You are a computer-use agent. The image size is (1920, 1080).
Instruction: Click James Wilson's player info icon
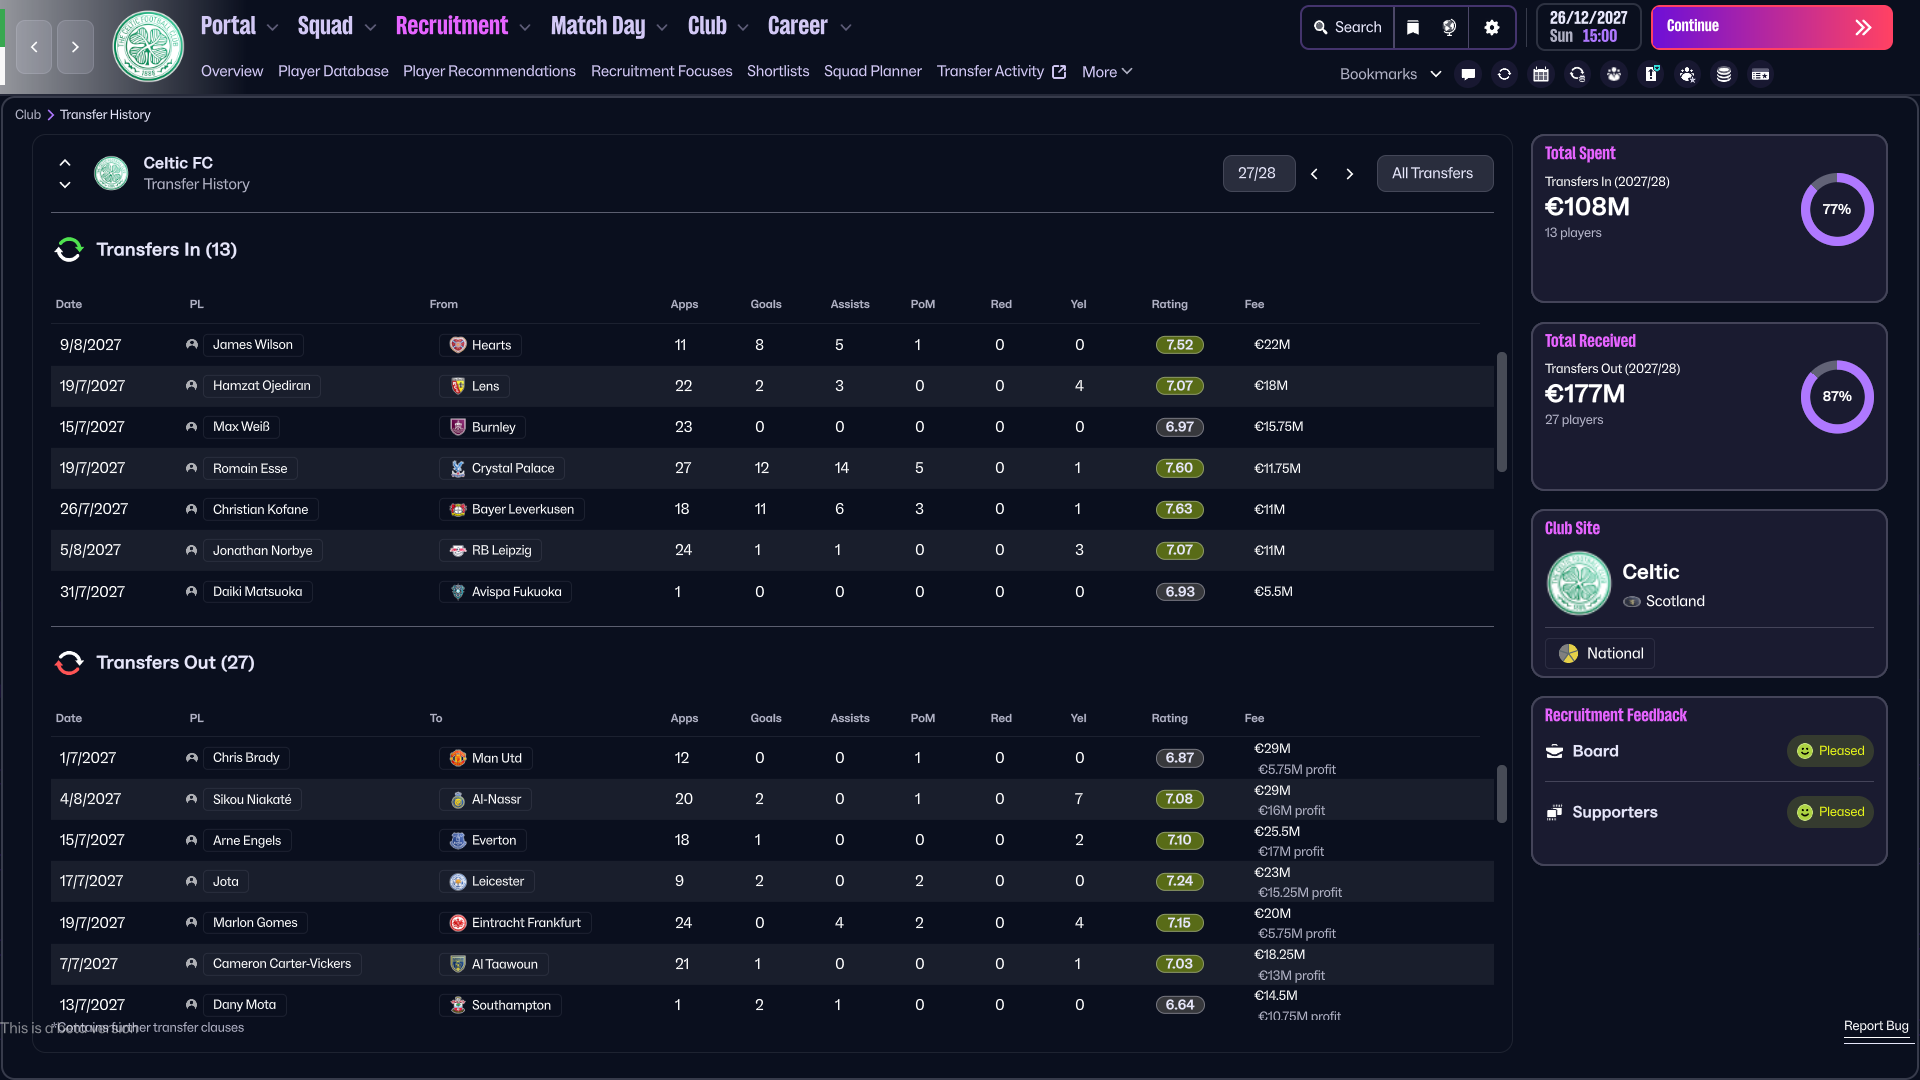(x=191, y=345)
